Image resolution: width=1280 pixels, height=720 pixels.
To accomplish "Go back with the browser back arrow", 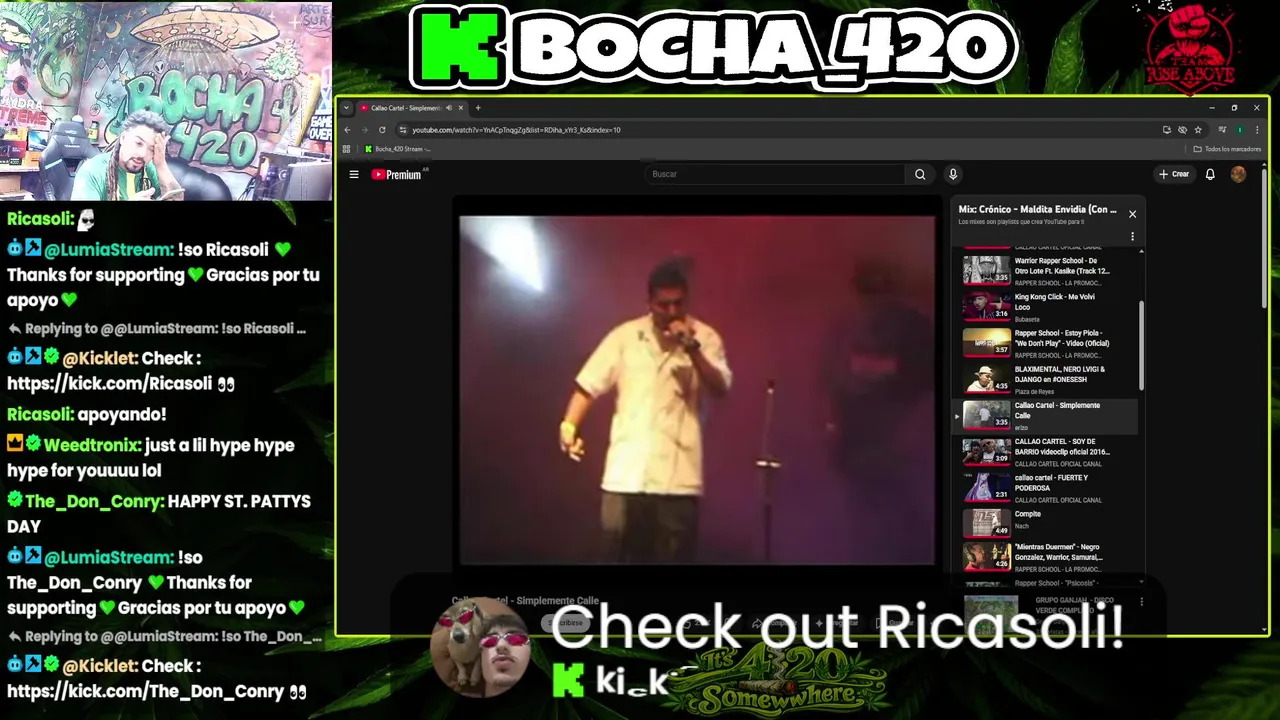I will pos(347,130).
